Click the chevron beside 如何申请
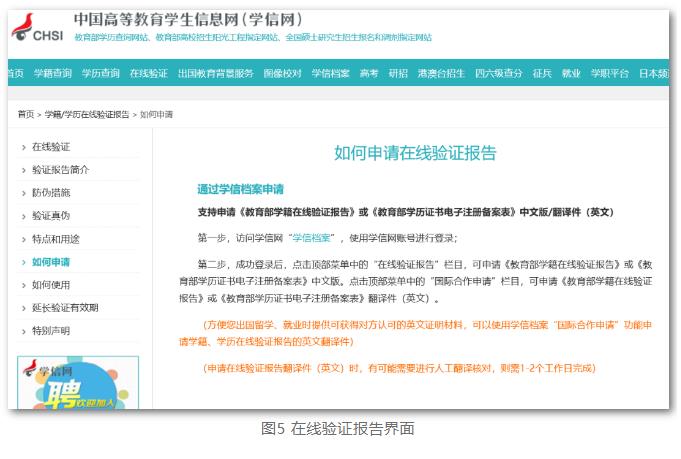681x459 pixels. pyautogui.click(x=23, y=263)
